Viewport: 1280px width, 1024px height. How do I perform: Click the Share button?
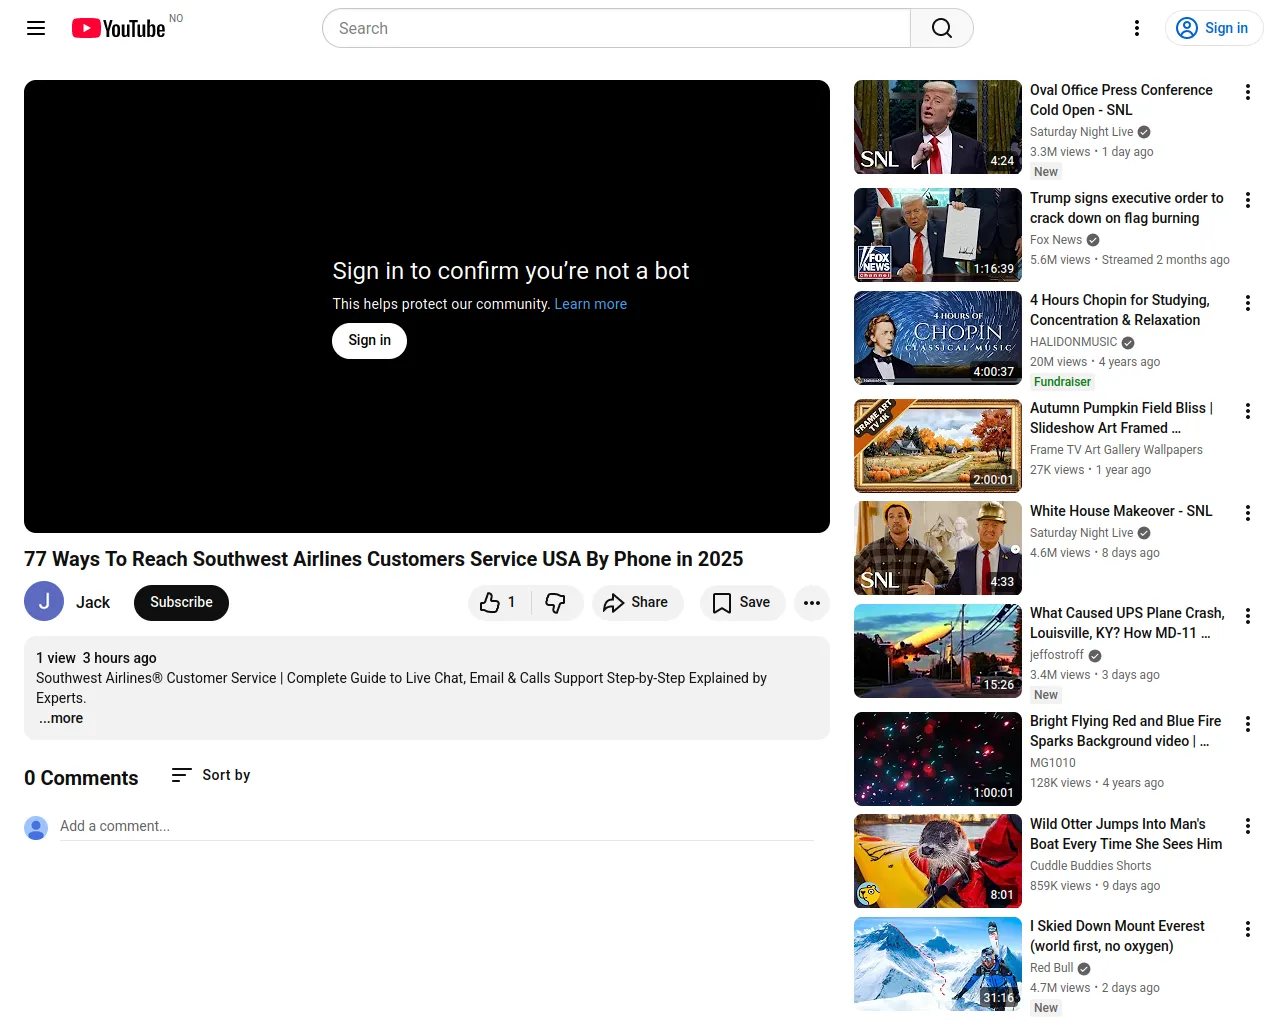pyautogui.click(x=637, y=602)
